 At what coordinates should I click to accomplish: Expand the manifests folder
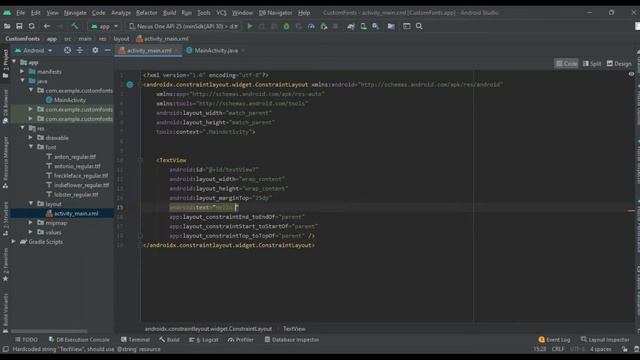(22, 71)
